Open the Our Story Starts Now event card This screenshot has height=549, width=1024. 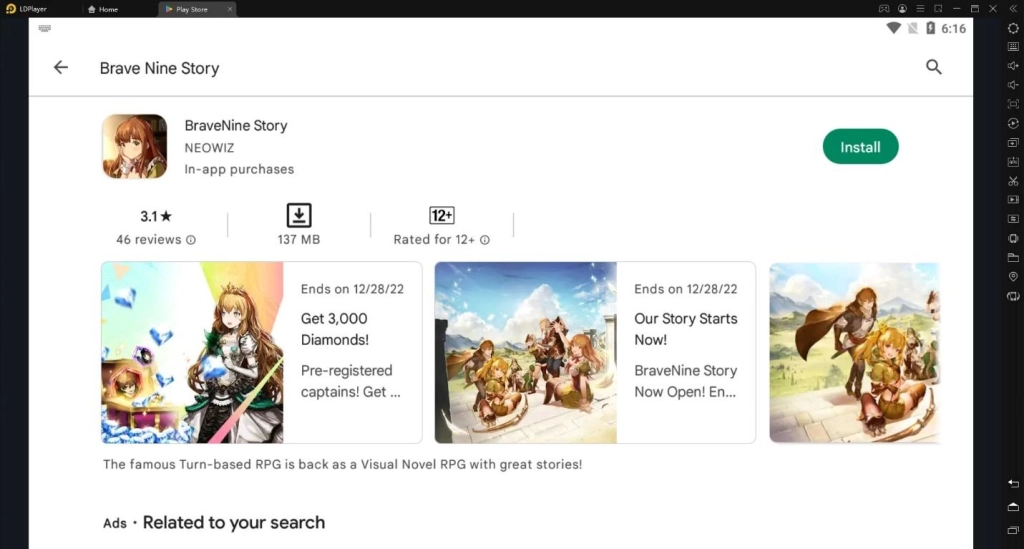coord(595,353)
